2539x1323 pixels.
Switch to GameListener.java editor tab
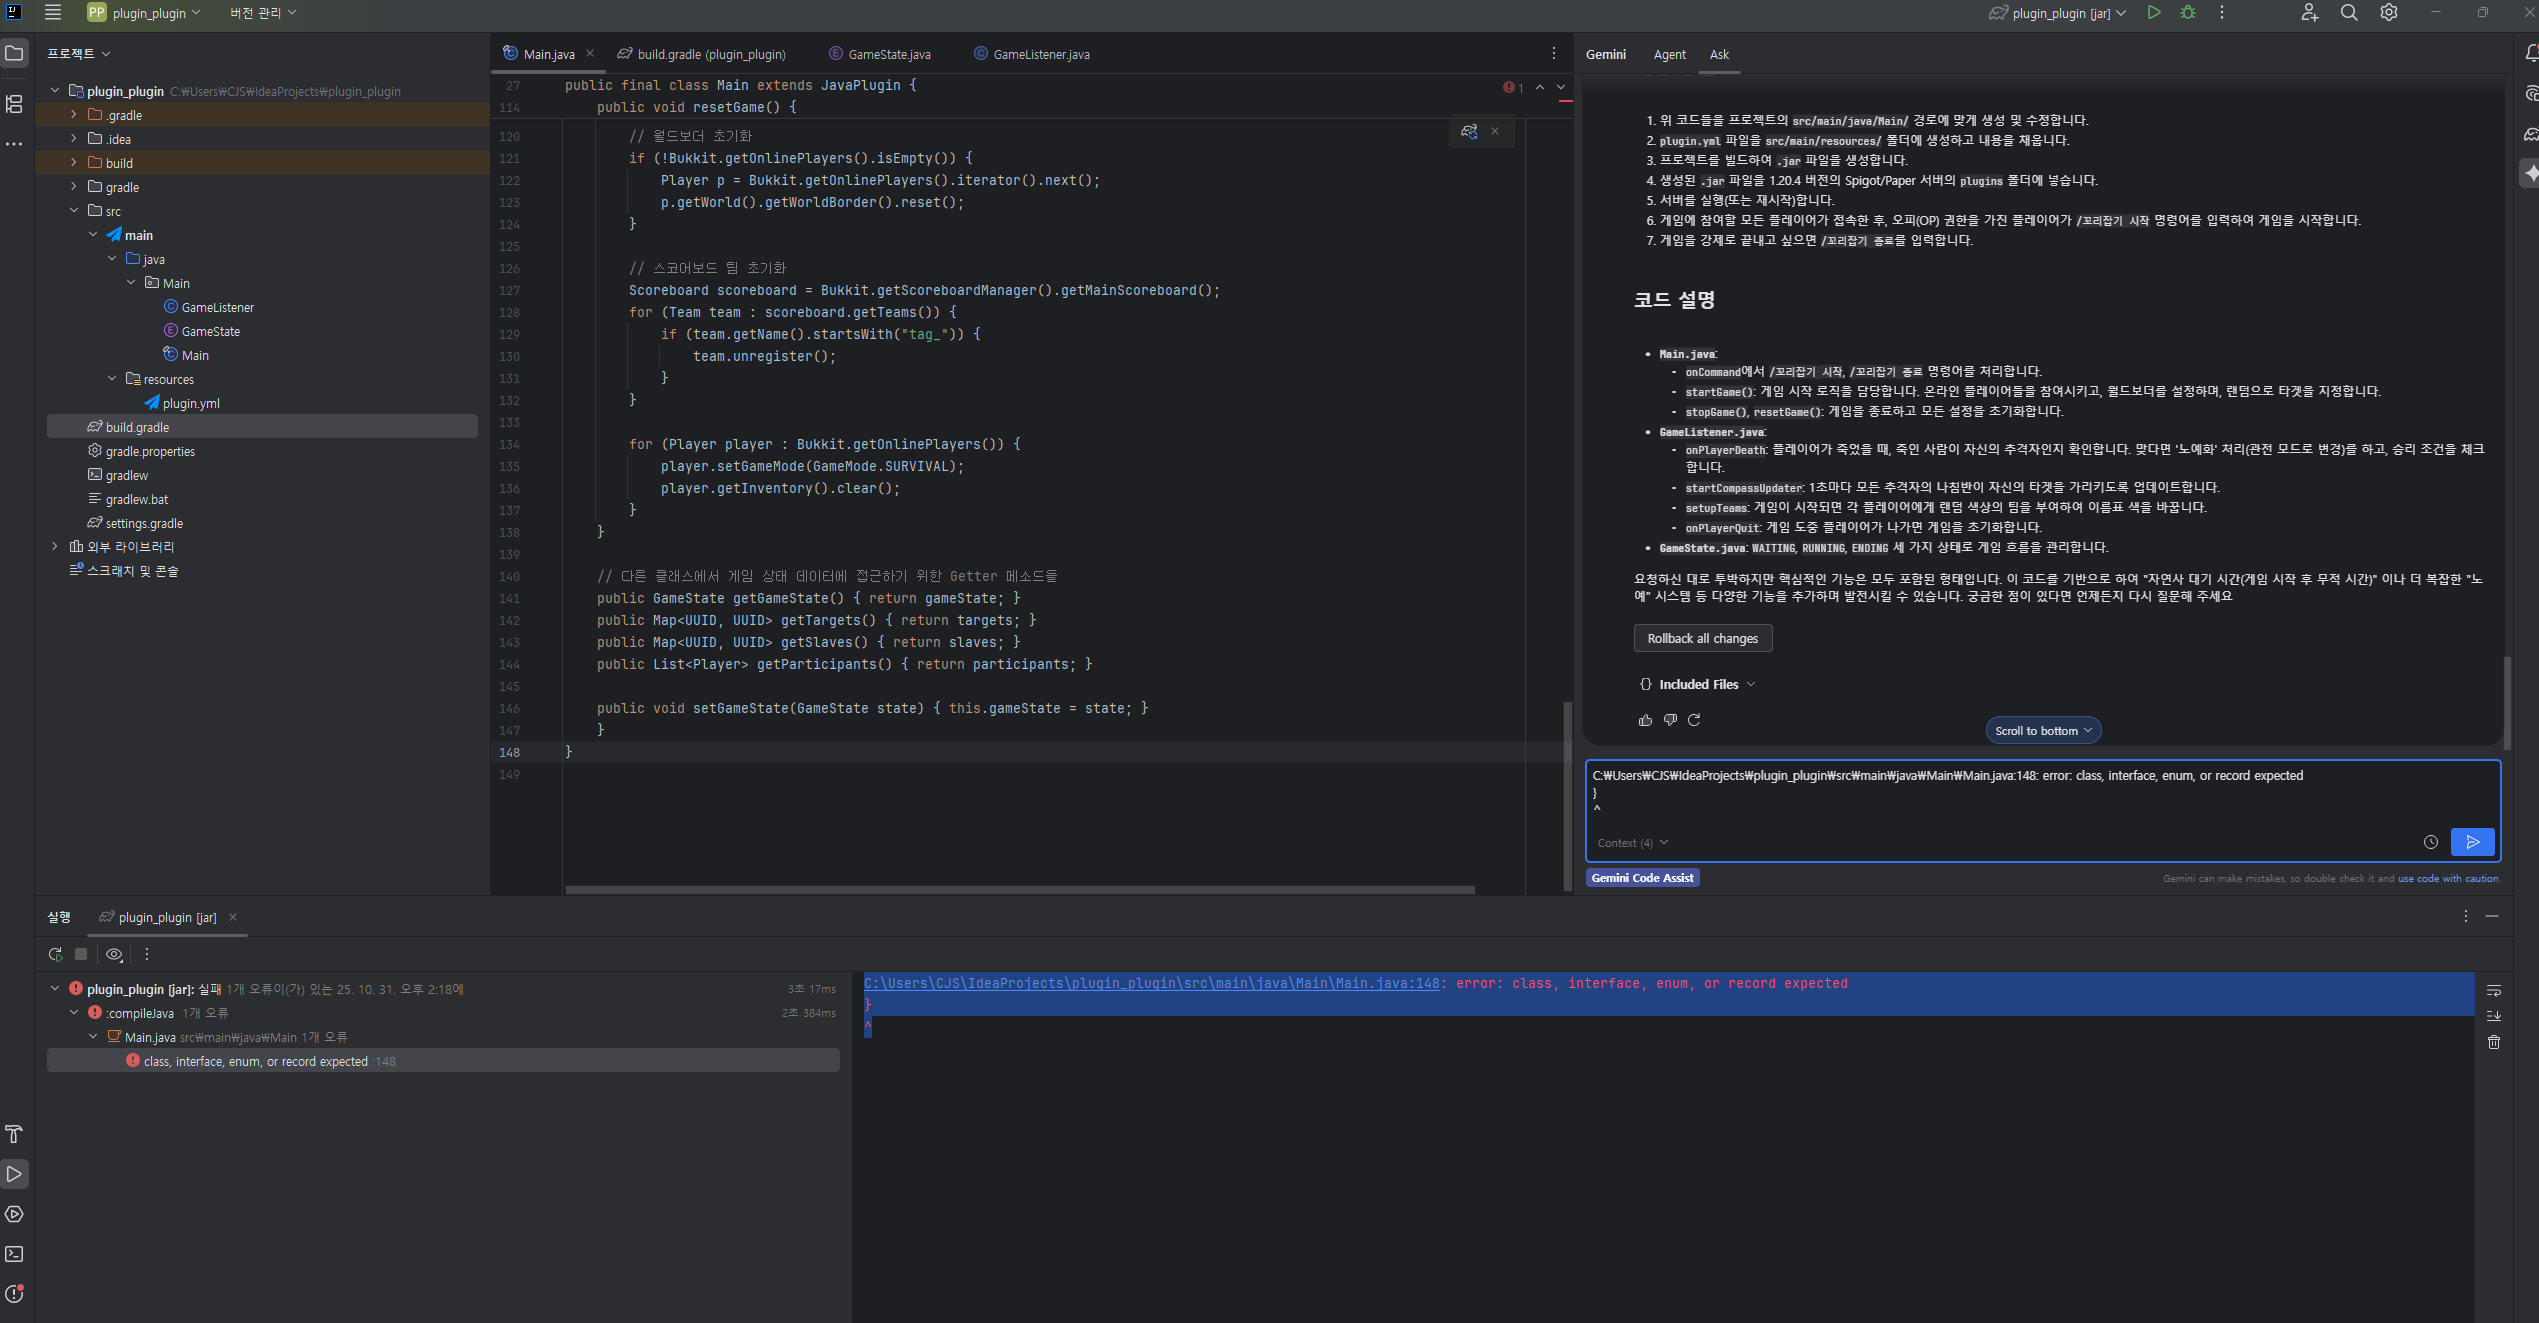[1041, 55]
